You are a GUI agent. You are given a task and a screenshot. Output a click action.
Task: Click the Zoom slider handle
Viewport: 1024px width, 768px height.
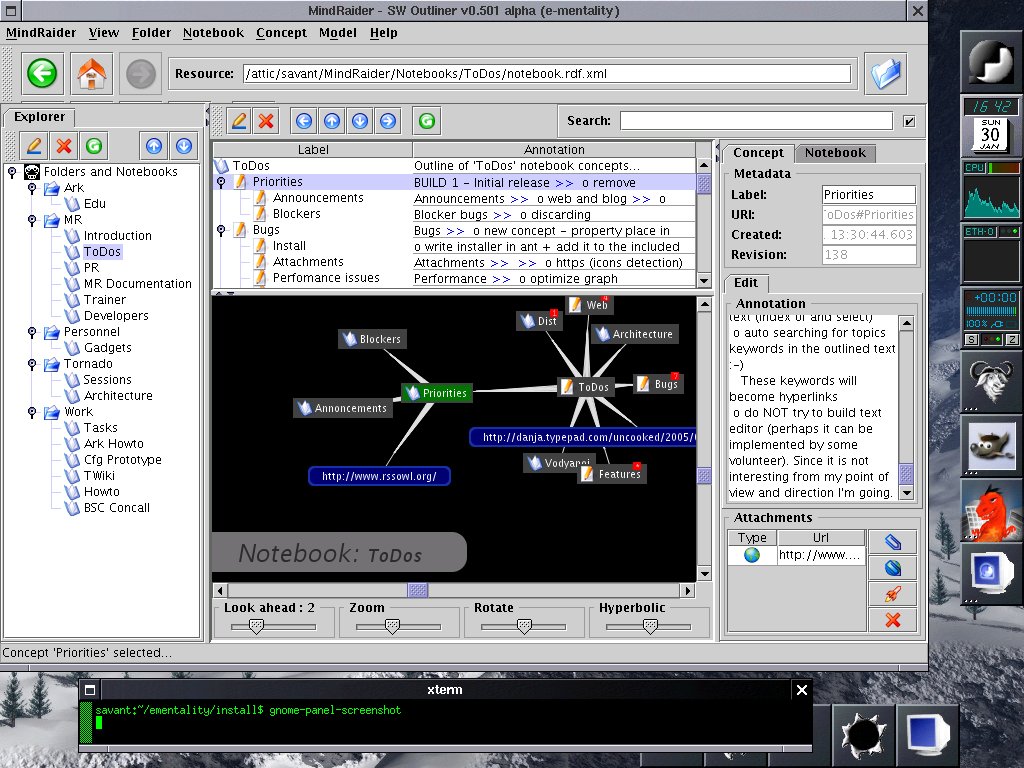(x=392, y=626)
